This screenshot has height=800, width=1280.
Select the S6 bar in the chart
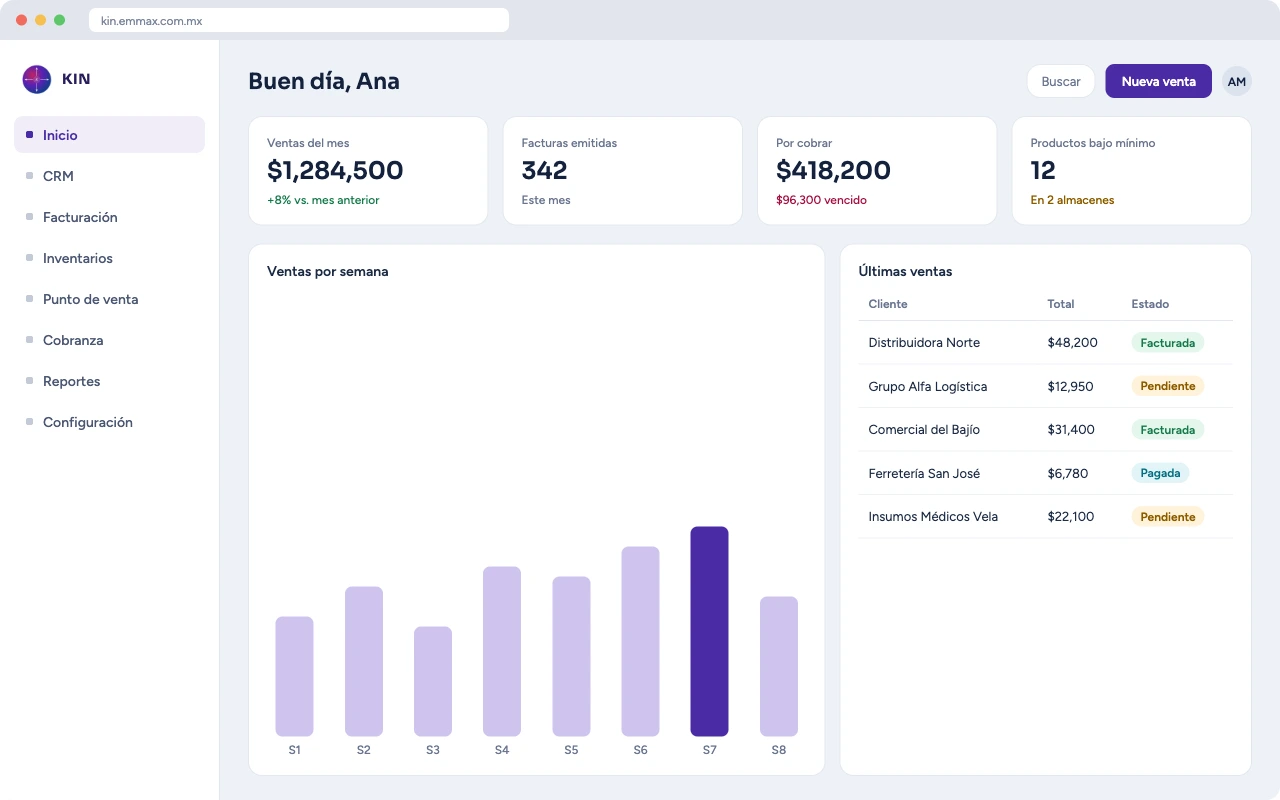(640, 641)
